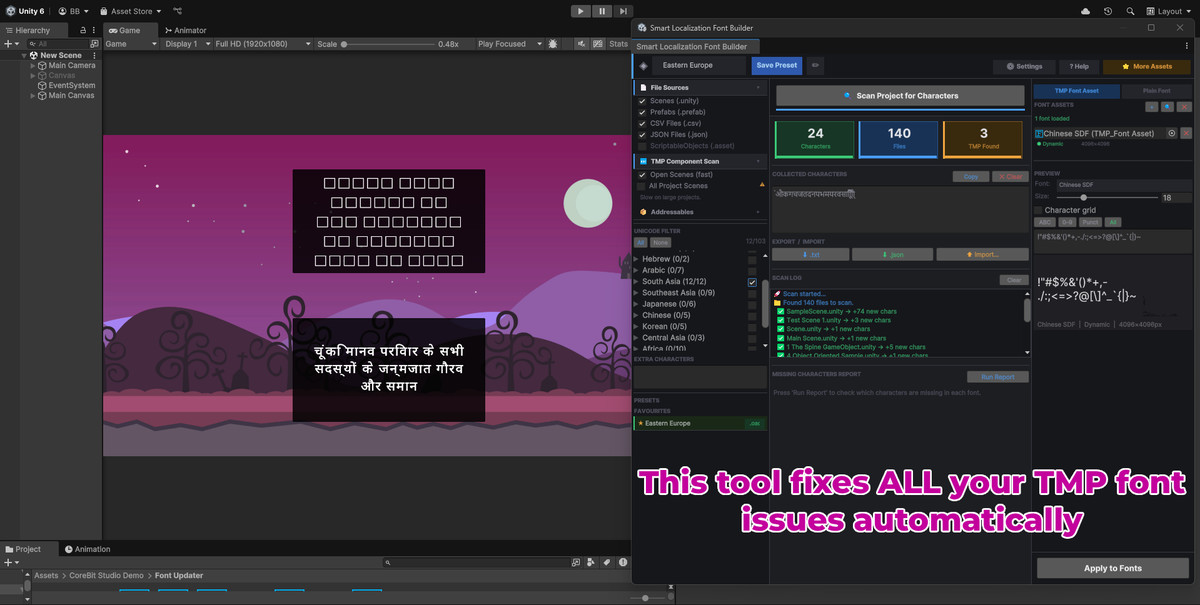Switch to the Animation tab
The height and width of the screenshot is (605, 1200).
pyautogui.click(x=87, y=549)
